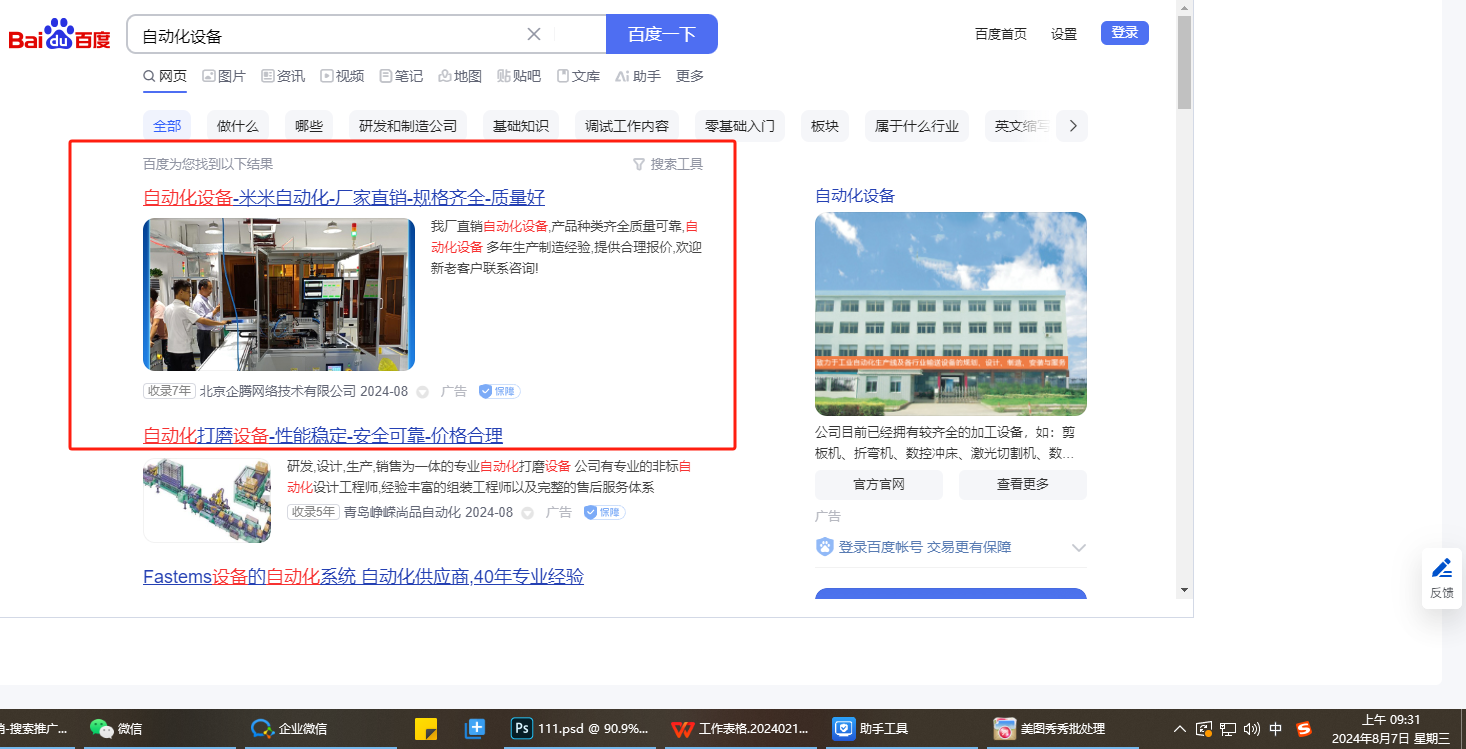This screenshot has width=1466, height=749.
Task: Click the page scrollbar down arrow
Action: [x=1185, y=590]
